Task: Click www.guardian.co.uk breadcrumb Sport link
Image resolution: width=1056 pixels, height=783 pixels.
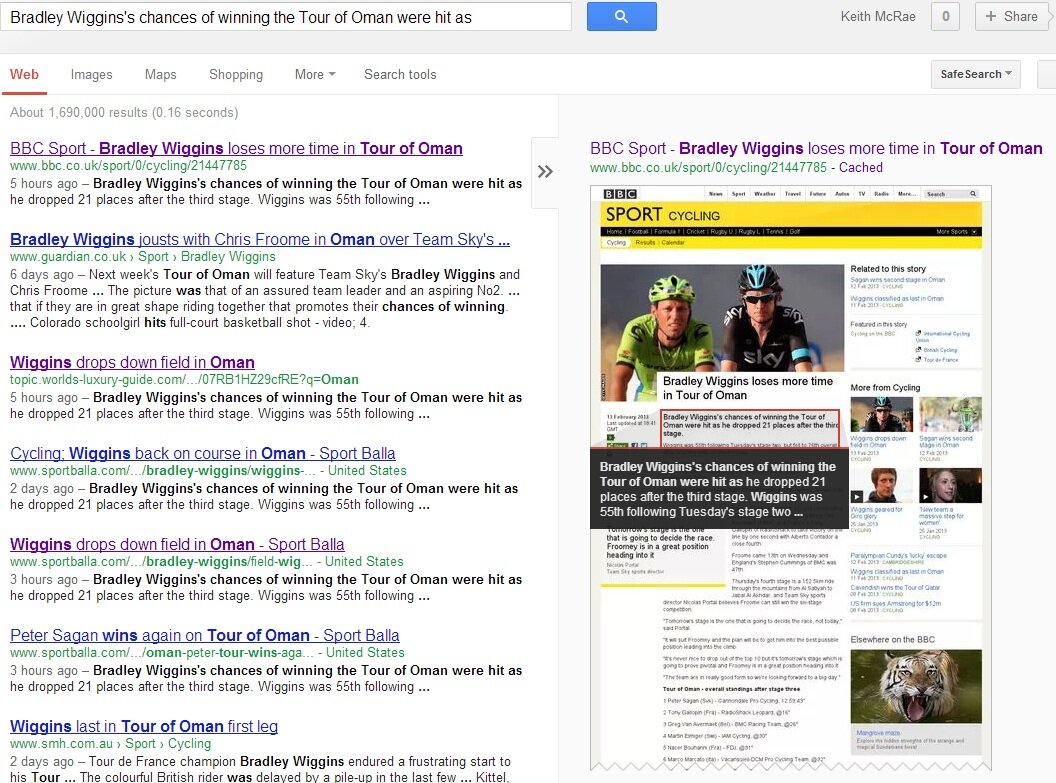Action: coord(154,257)
